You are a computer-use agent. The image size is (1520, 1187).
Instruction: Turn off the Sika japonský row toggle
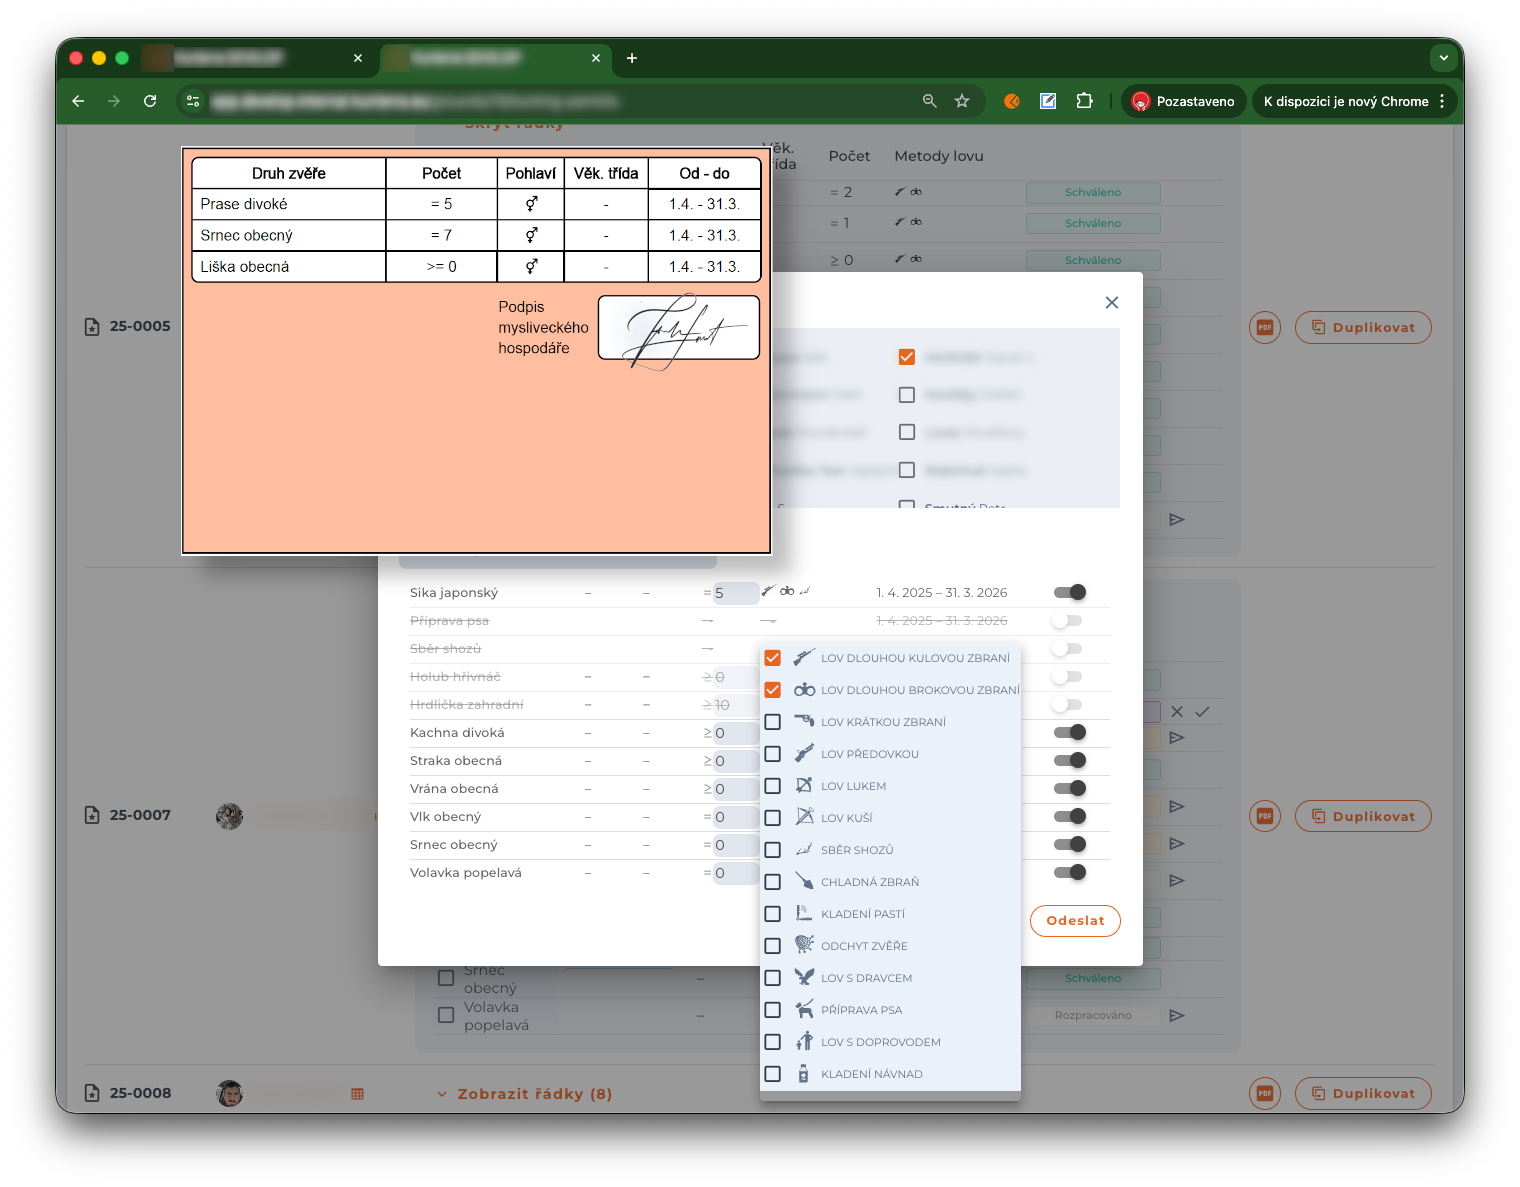pos(1069,592)
